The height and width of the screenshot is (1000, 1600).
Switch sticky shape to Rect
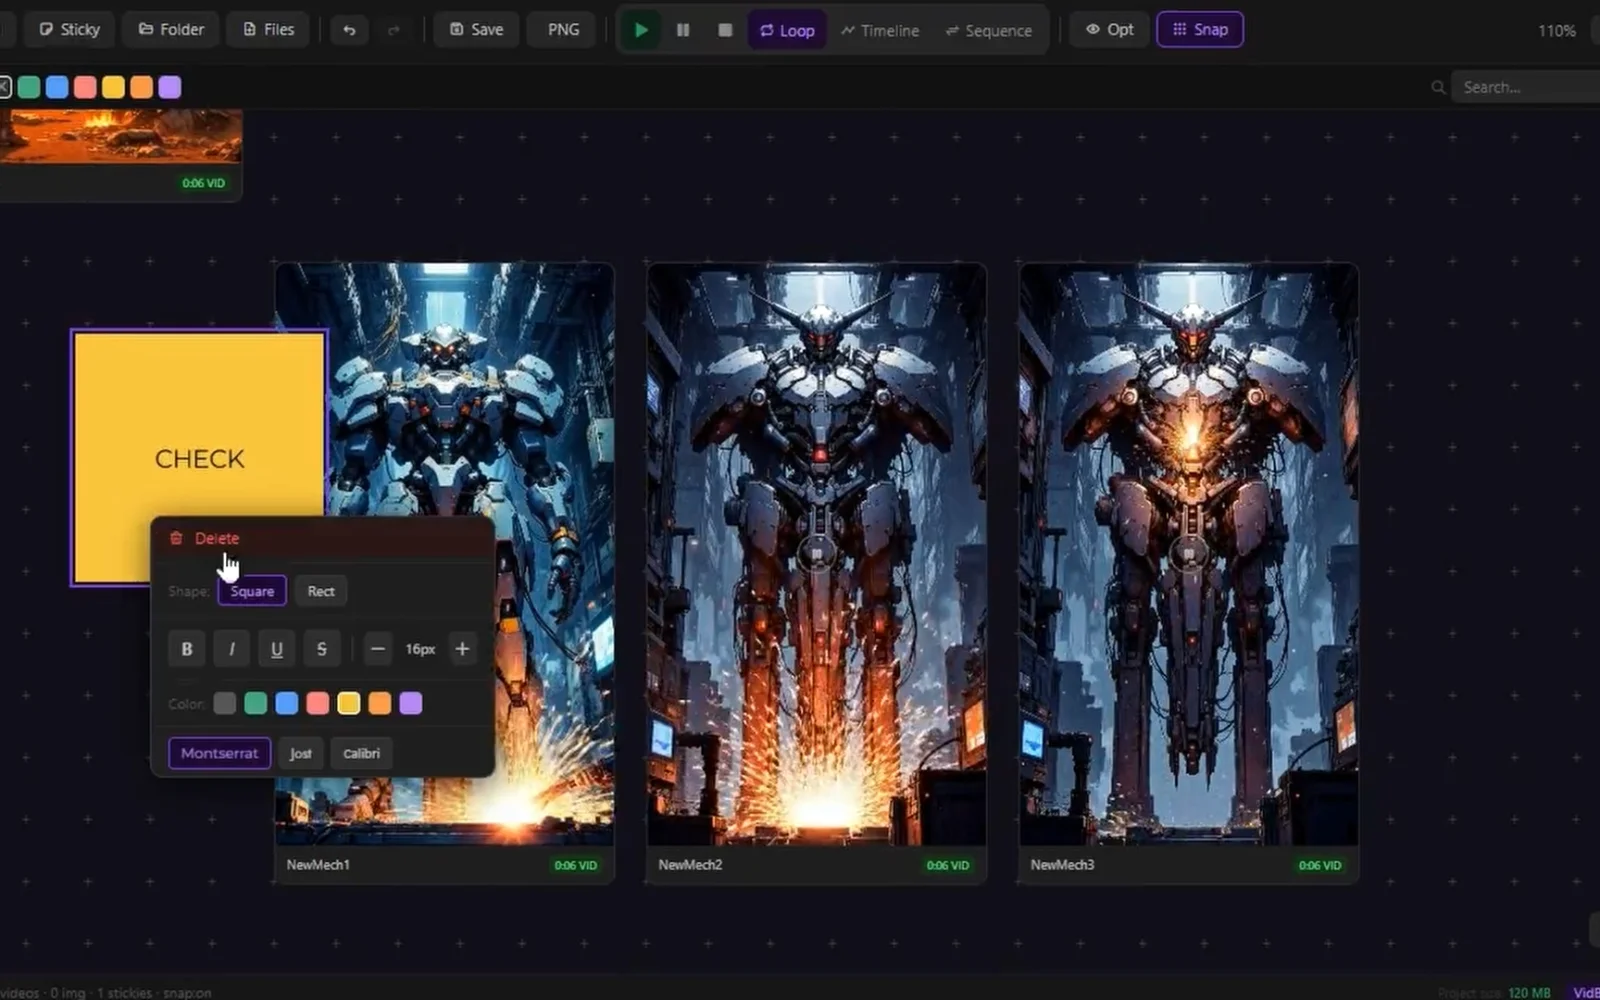321,591
